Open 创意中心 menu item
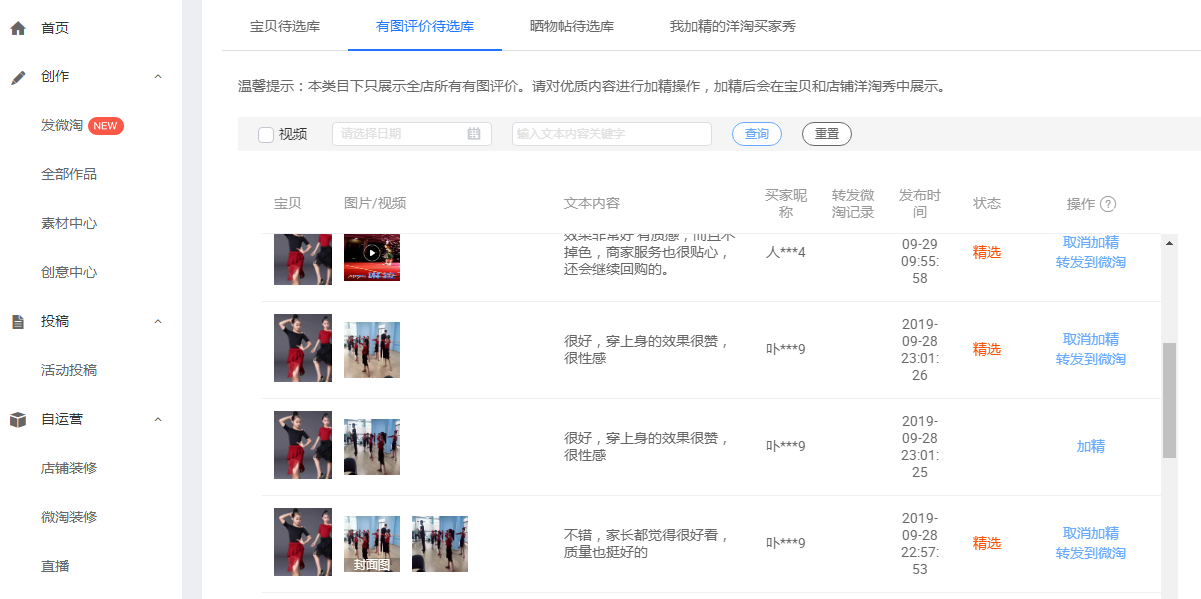Viewport: 1201px width, 599px height. (69, 273)
